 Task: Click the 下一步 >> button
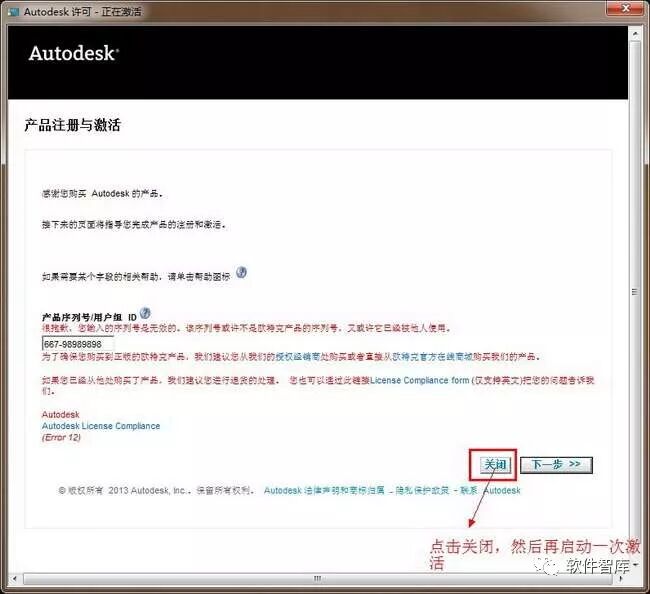556,465
